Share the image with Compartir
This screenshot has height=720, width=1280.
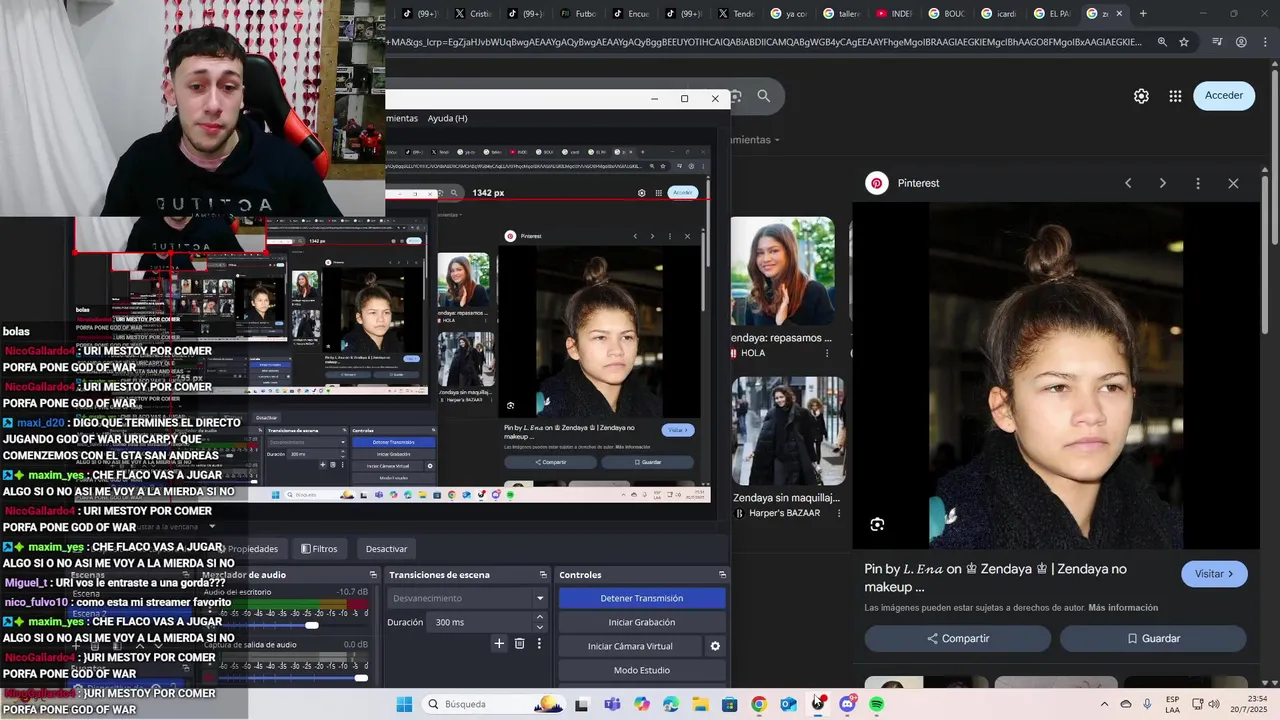958,638
